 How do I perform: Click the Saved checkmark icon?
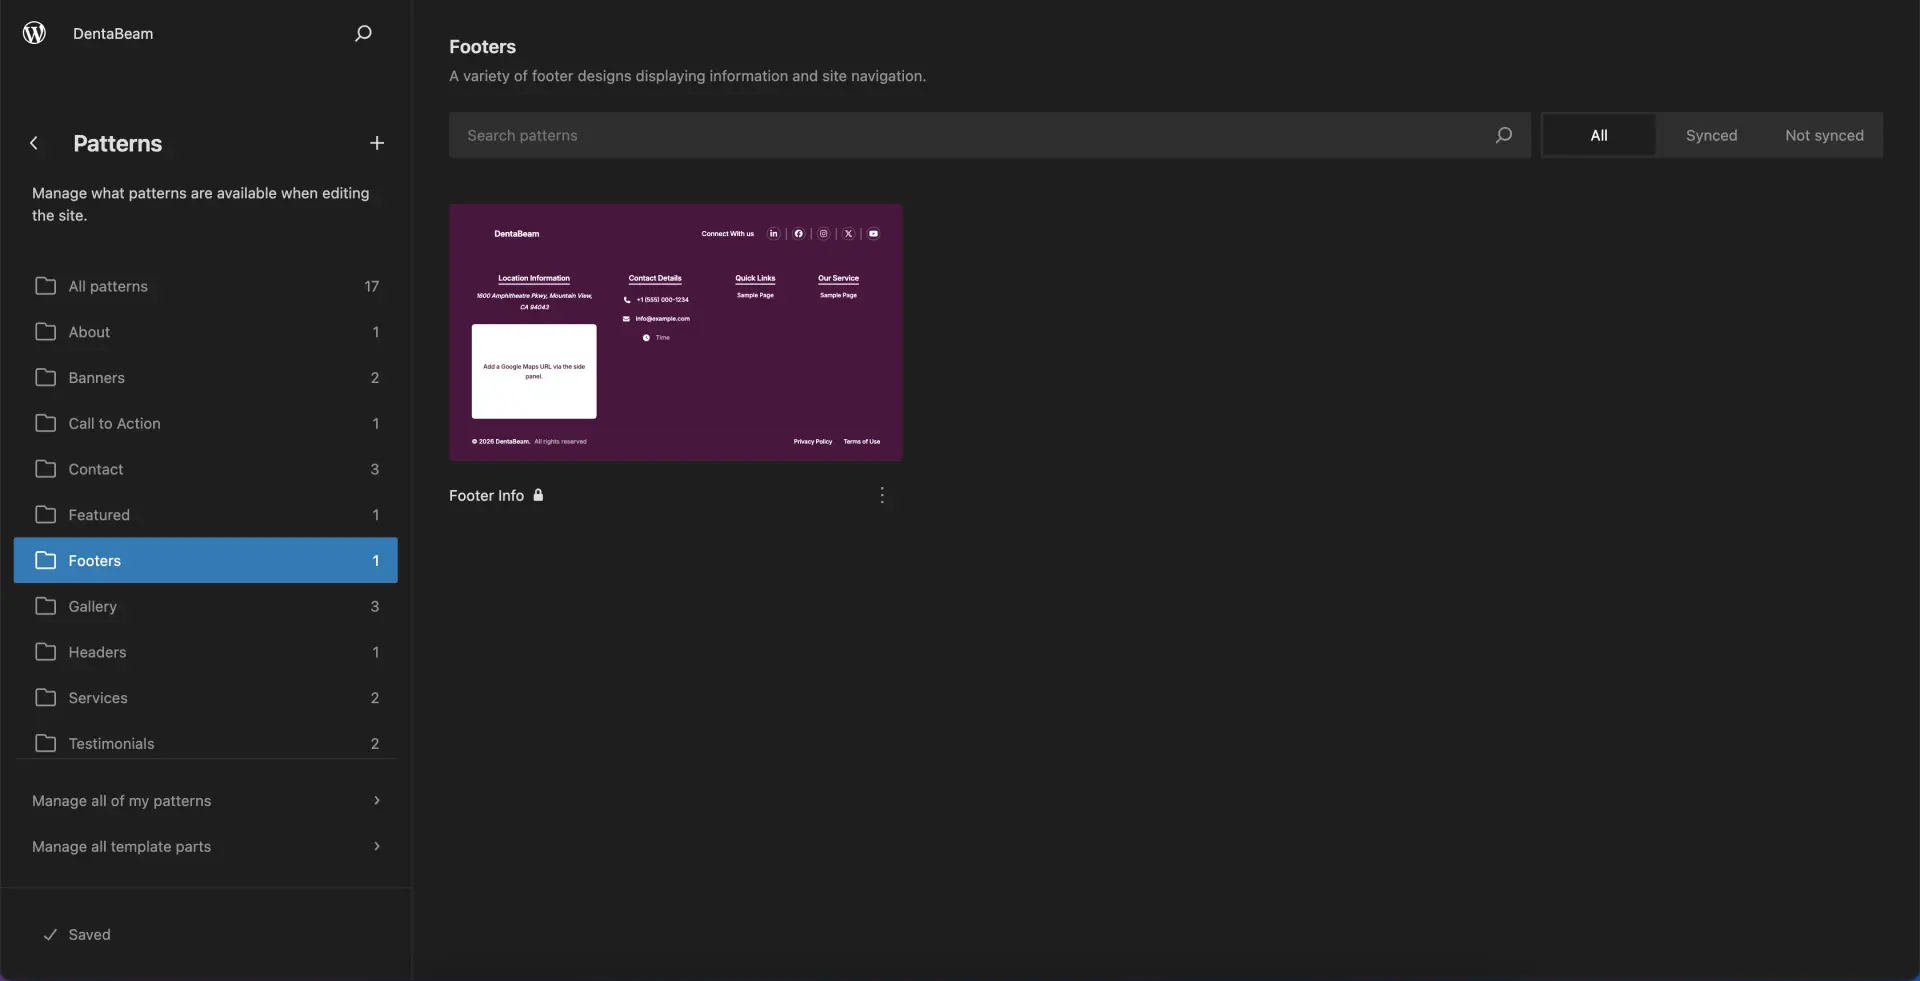(50, 935)
